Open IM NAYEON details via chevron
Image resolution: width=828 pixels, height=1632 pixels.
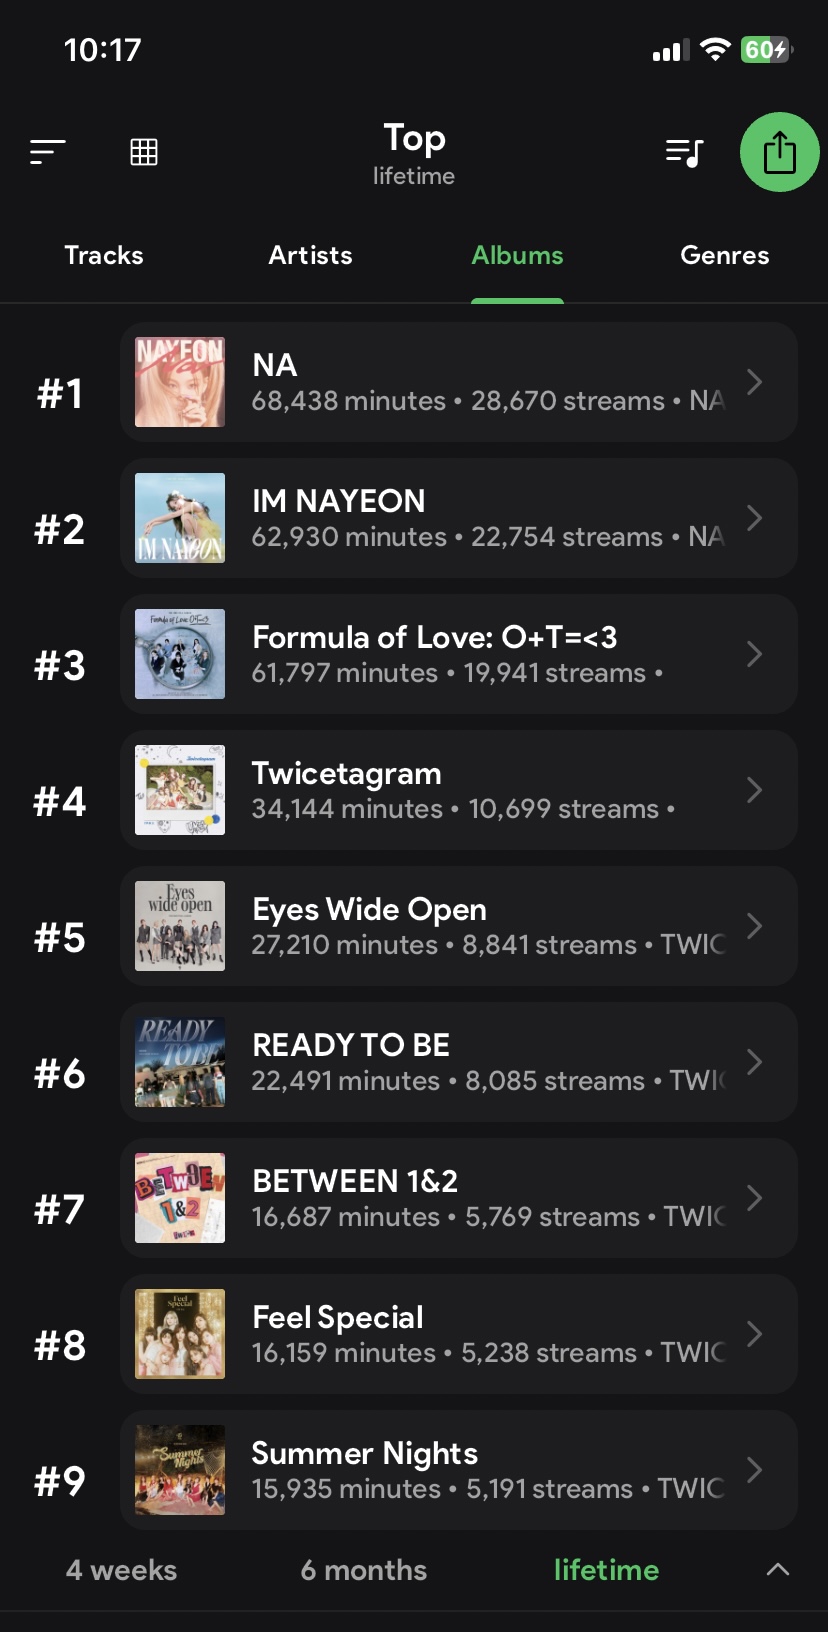point(755,518)
